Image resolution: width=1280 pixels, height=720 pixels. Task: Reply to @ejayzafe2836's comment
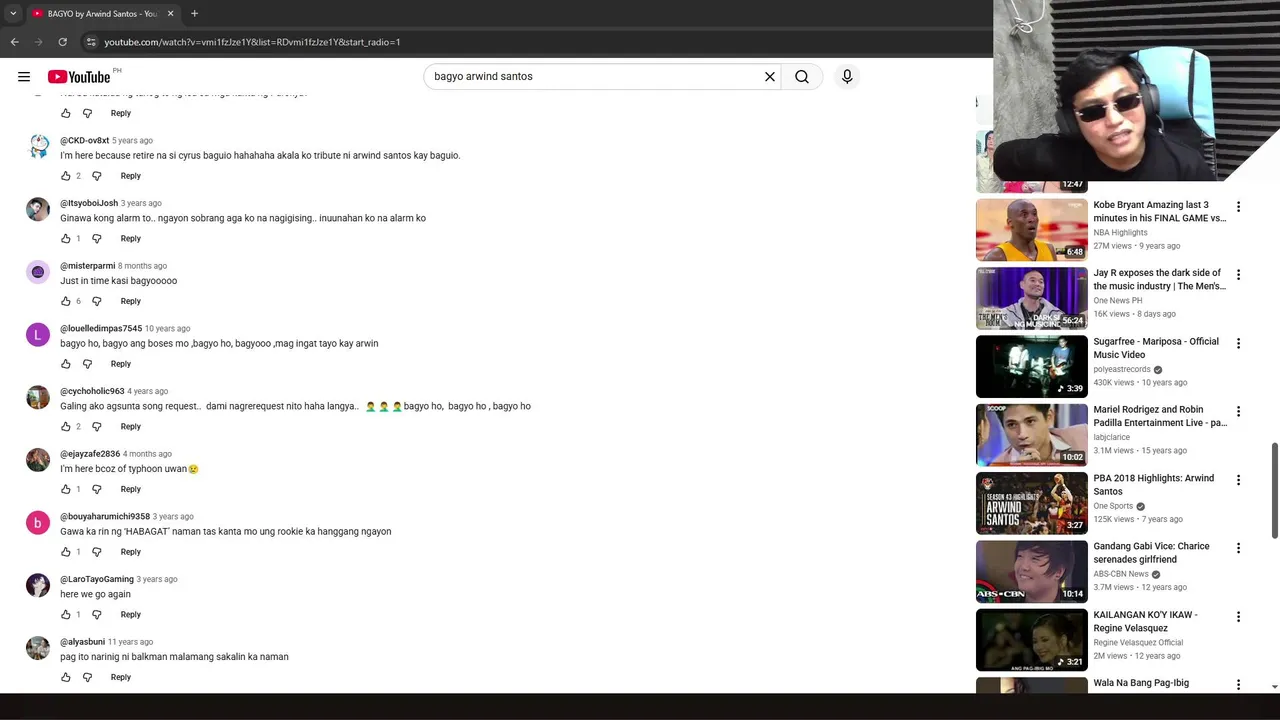click(130, 489)
